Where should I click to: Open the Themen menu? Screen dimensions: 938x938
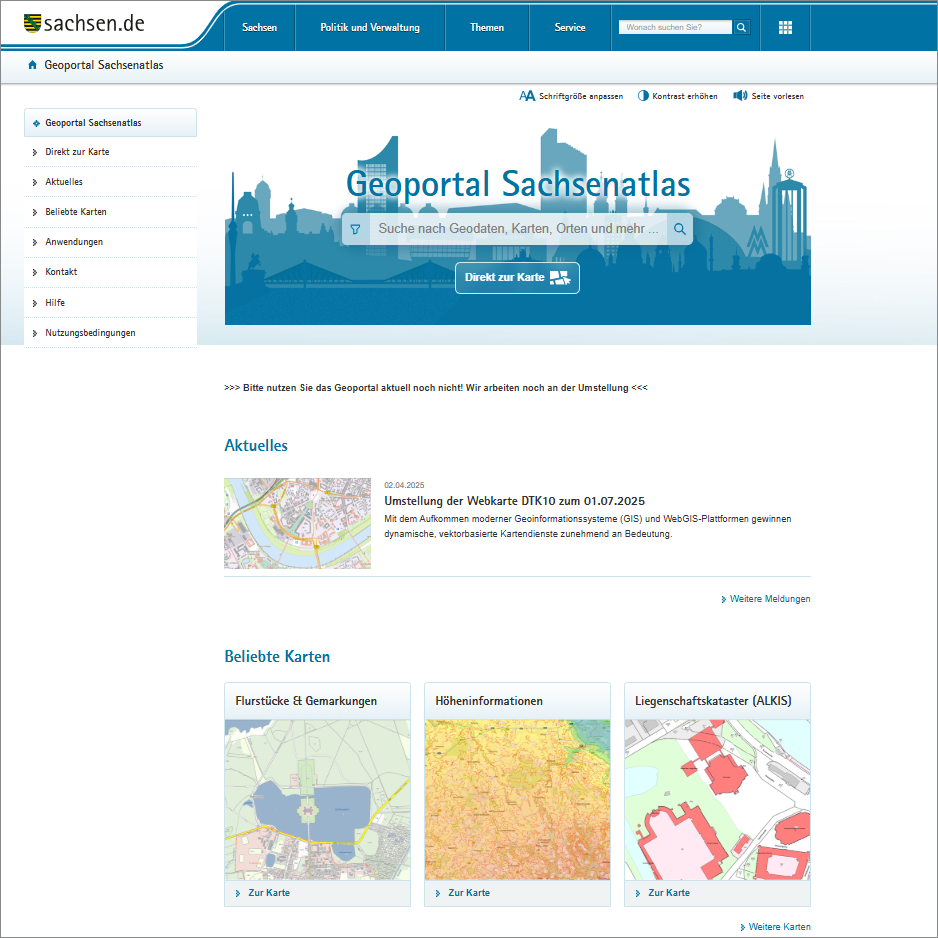coord(487,28)
